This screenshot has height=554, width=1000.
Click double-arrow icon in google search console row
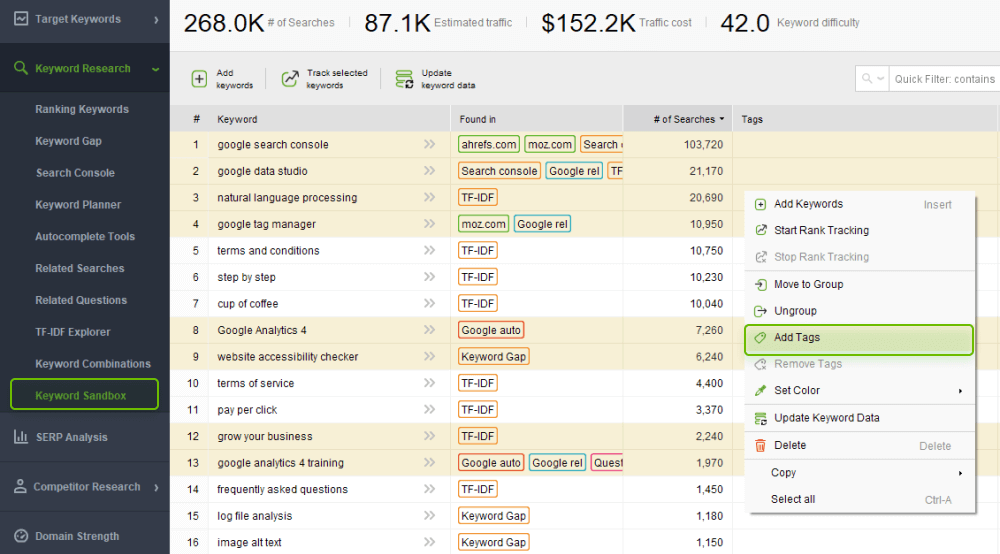click(430, 145)
